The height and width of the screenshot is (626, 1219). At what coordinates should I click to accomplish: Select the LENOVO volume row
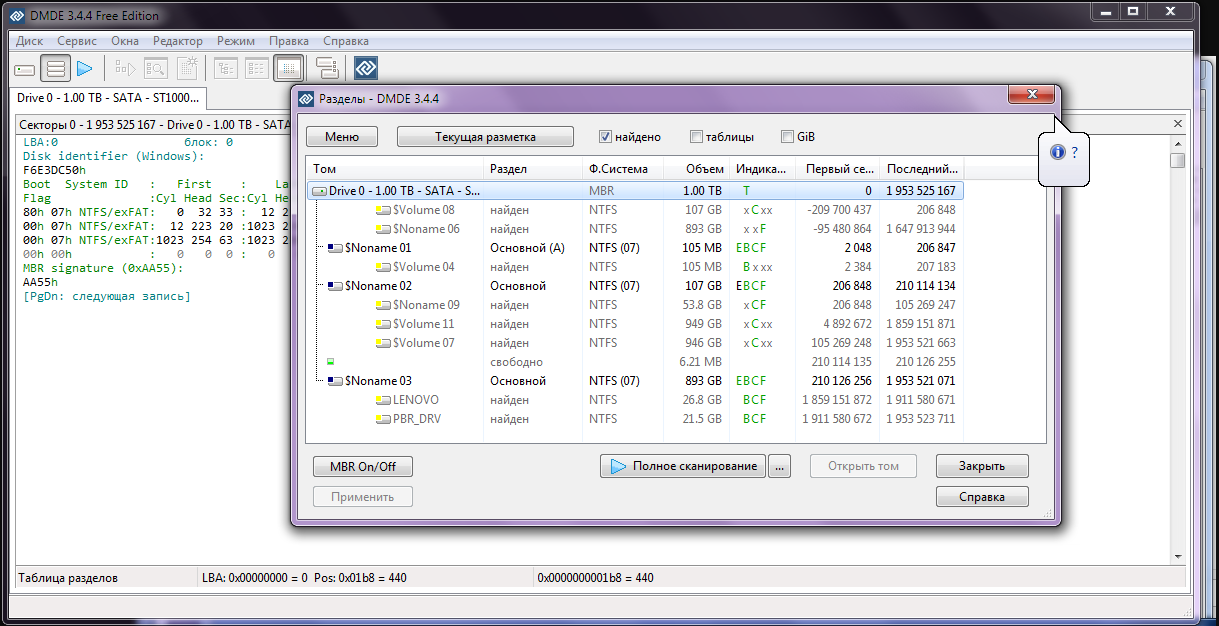415,400
